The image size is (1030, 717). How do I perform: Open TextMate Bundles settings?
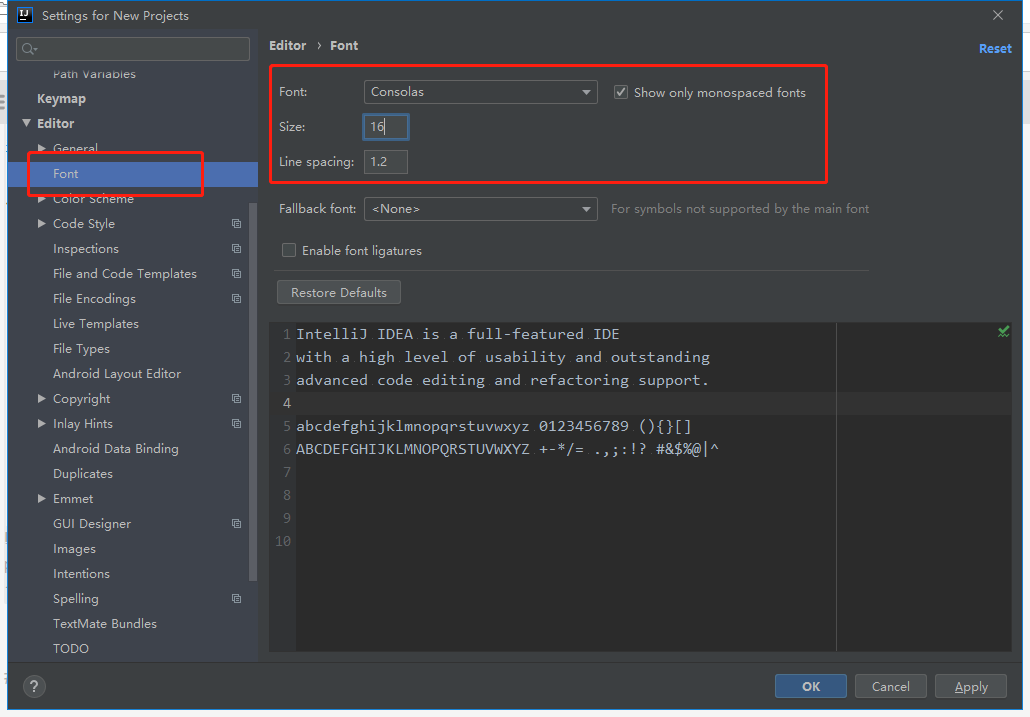click(105, 624)
